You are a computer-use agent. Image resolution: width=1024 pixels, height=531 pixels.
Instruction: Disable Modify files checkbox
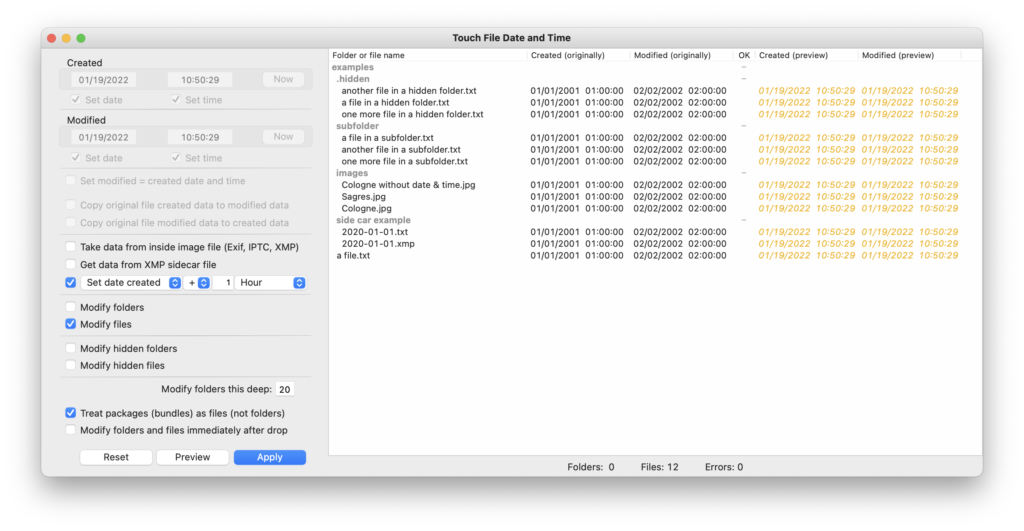pos(71,324)
